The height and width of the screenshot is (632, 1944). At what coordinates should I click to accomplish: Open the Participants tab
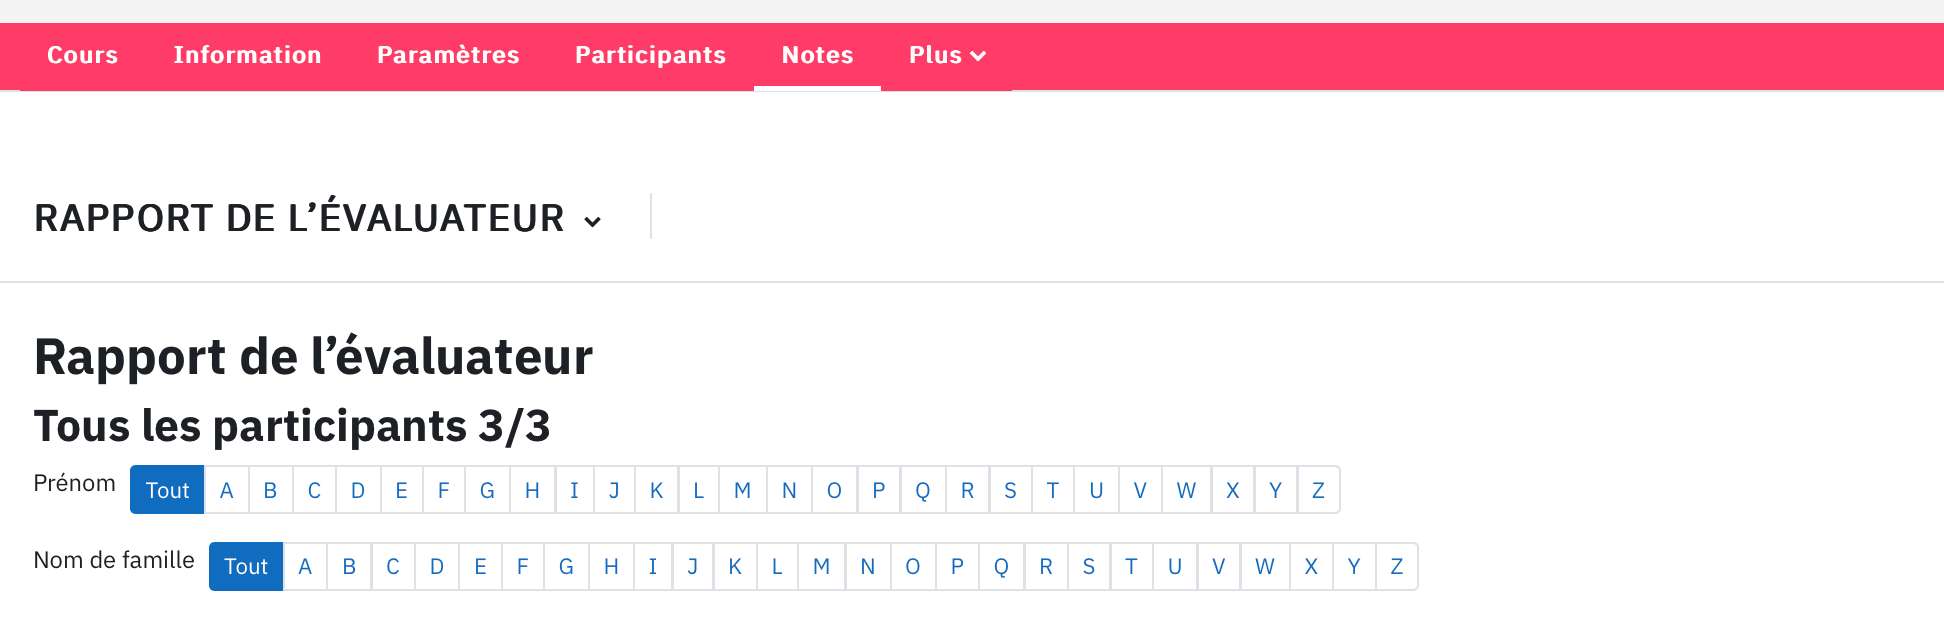pyautogui.click(x=650, y=55)
